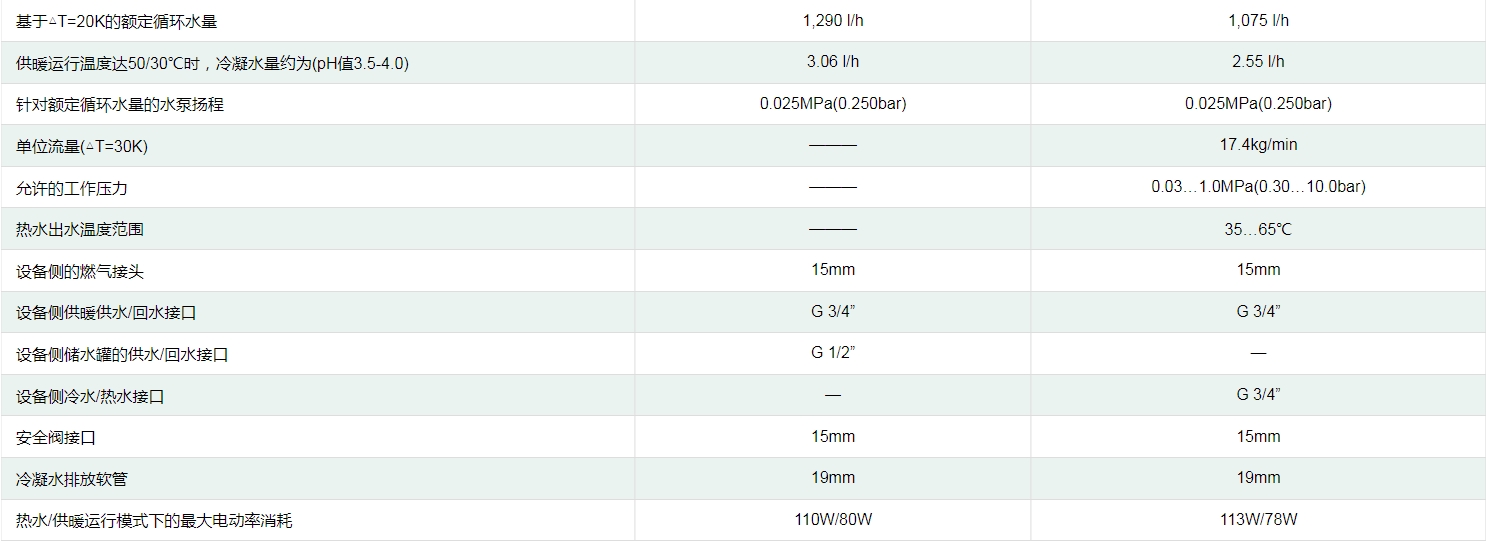
Task: Select the 3.06 l/h cell
Action: click(833, 61)
